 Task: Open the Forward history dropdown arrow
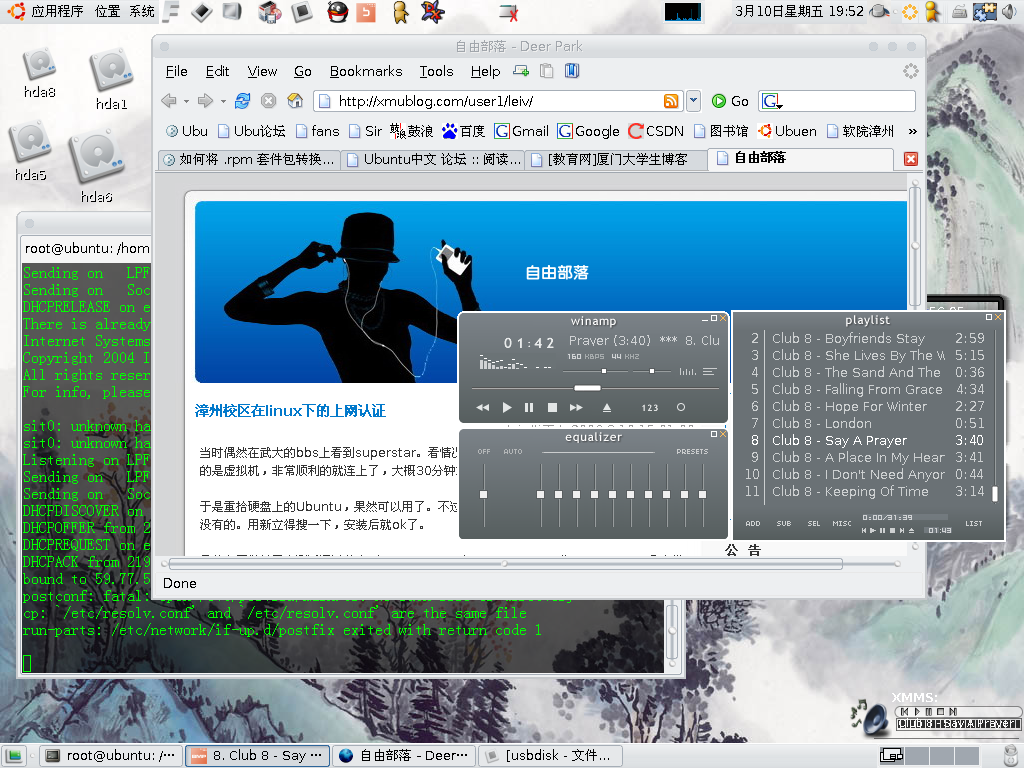(223, 101)
